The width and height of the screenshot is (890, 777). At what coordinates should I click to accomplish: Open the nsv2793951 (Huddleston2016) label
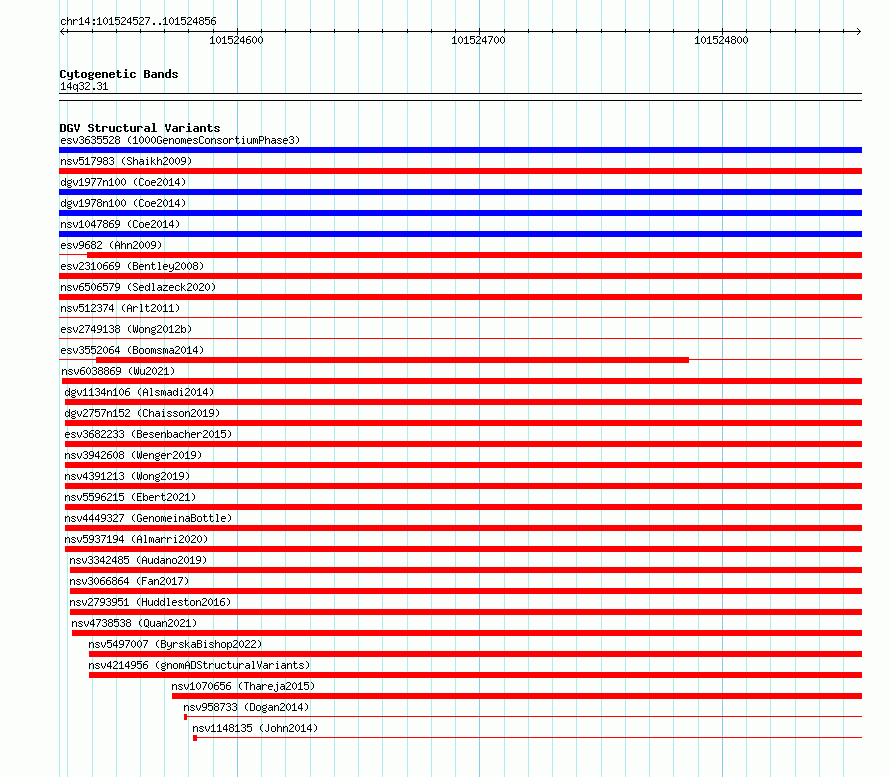click(150, 602)
